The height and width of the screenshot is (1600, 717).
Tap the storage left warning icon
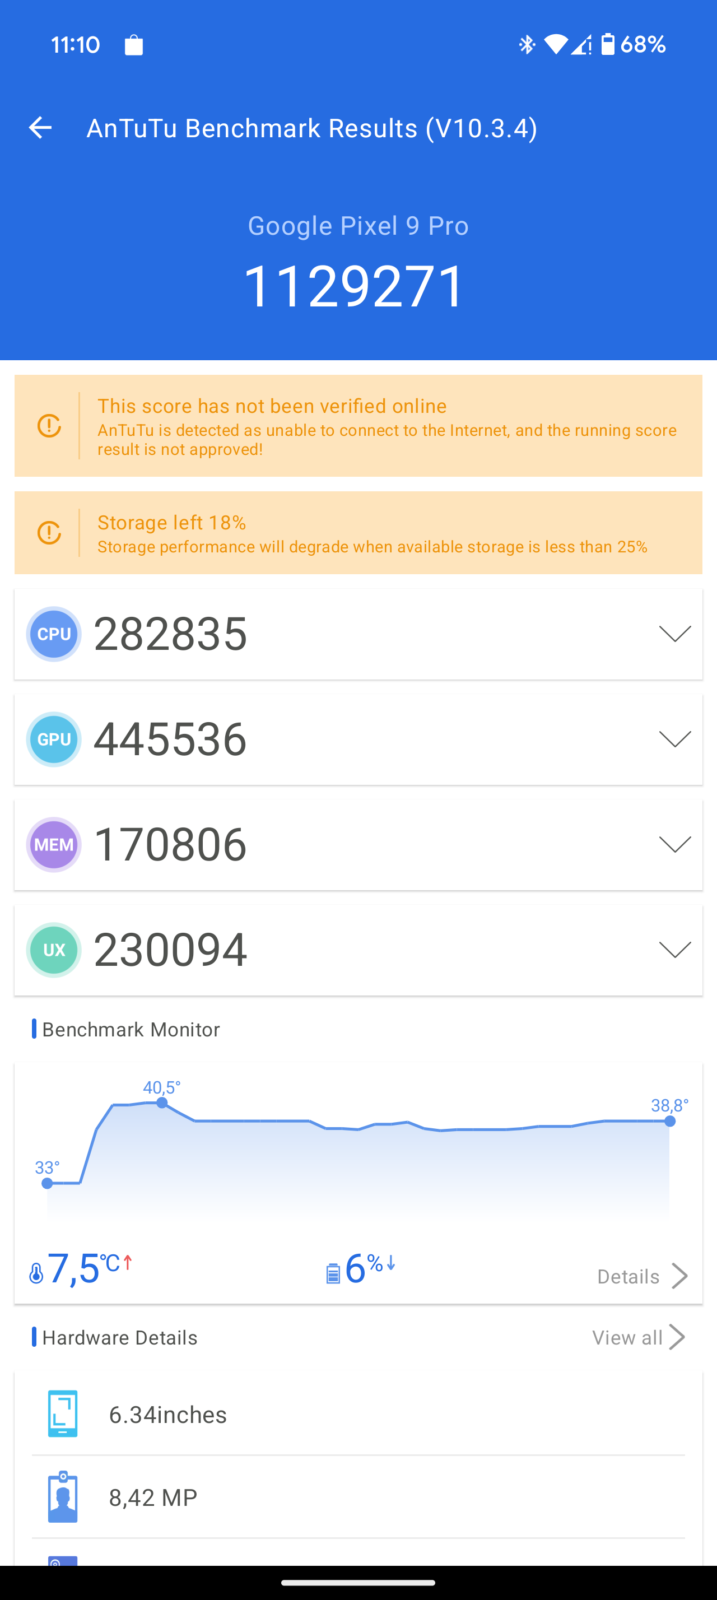click(x=49, y=532)
